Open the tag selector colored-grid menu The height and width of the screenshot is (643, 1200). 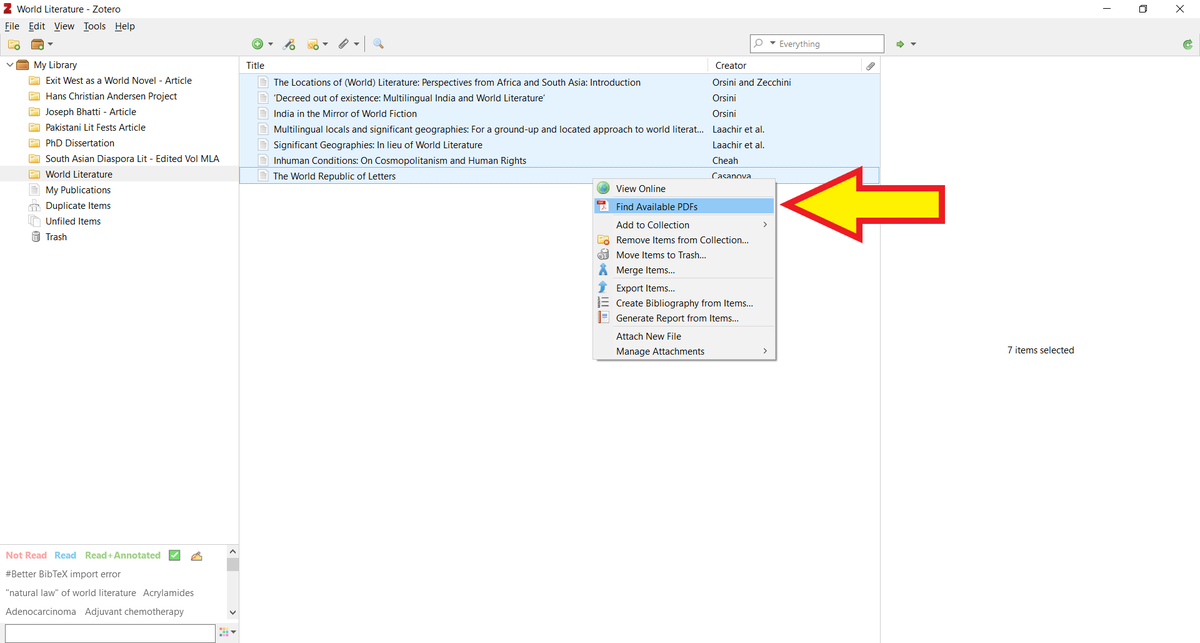(x=227, y=633)
